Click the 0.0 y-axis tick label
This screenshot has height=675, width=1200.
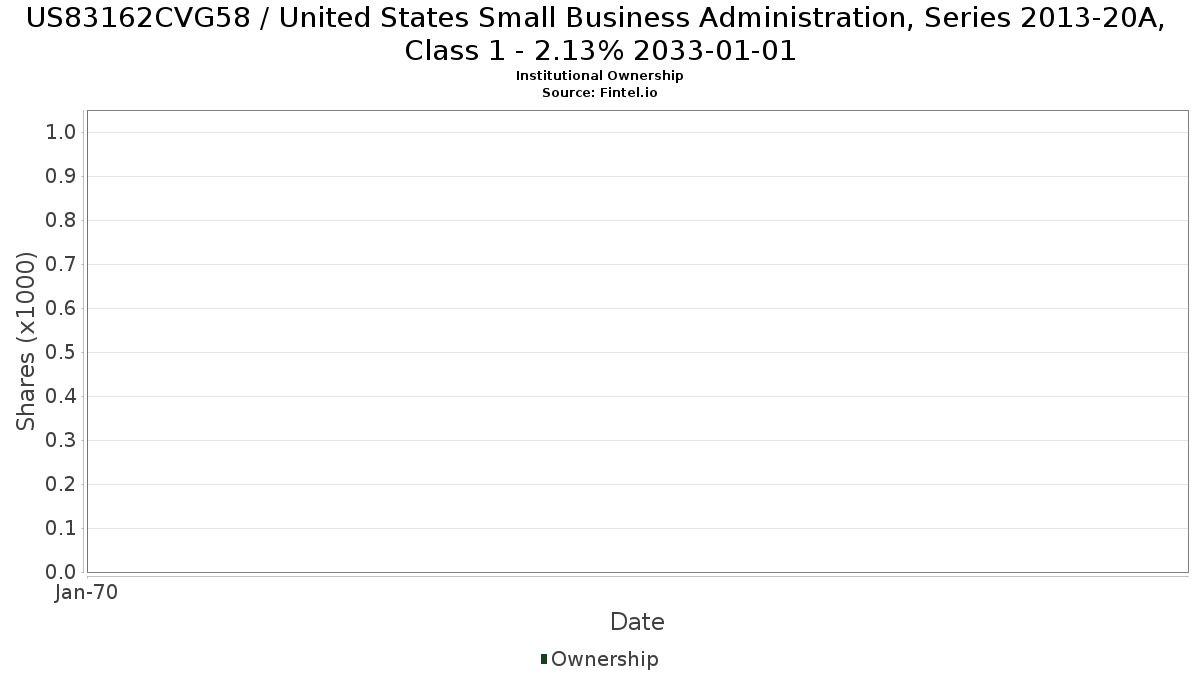click(x=61, y=572)
